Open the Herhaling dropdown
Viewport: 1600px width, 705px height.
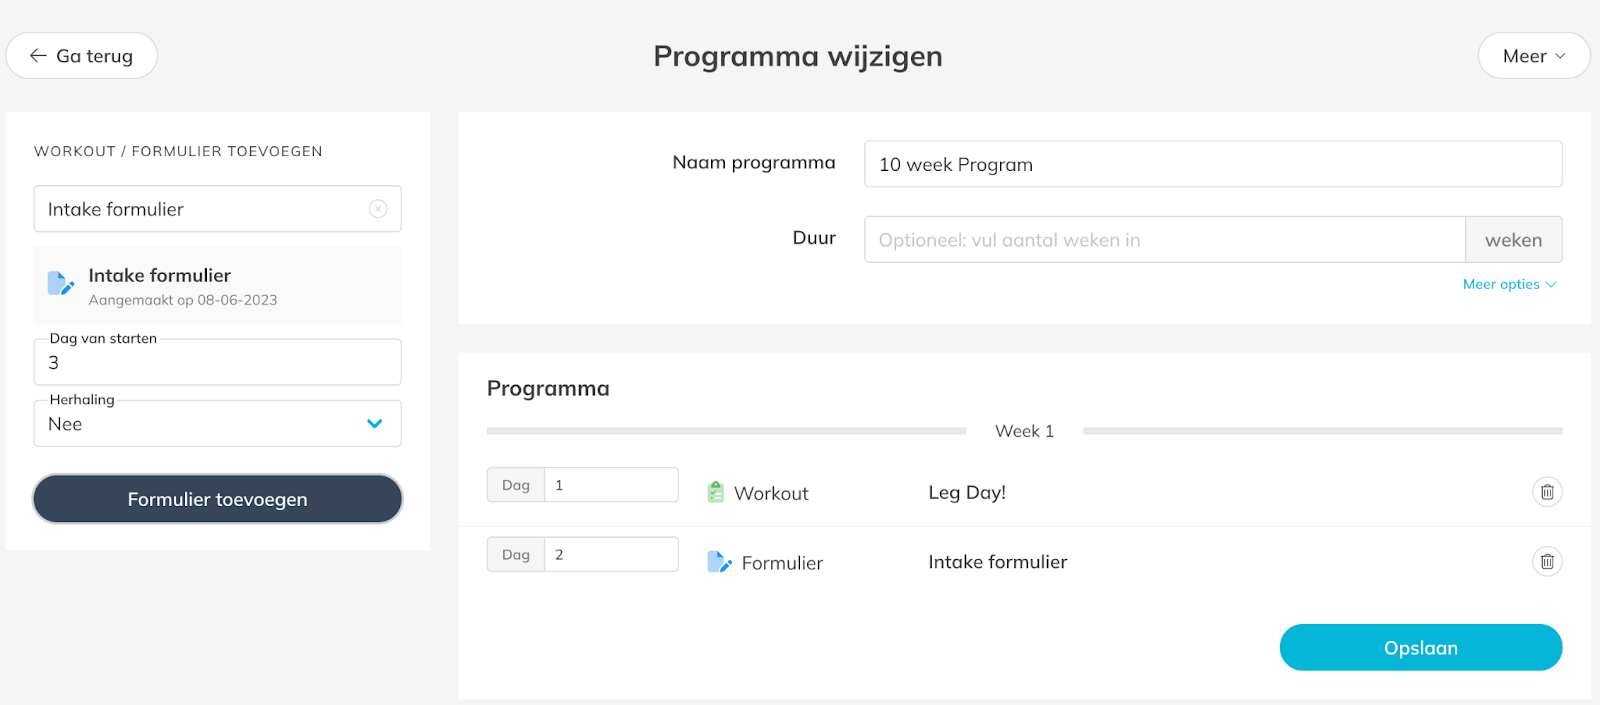pos(218,424)
